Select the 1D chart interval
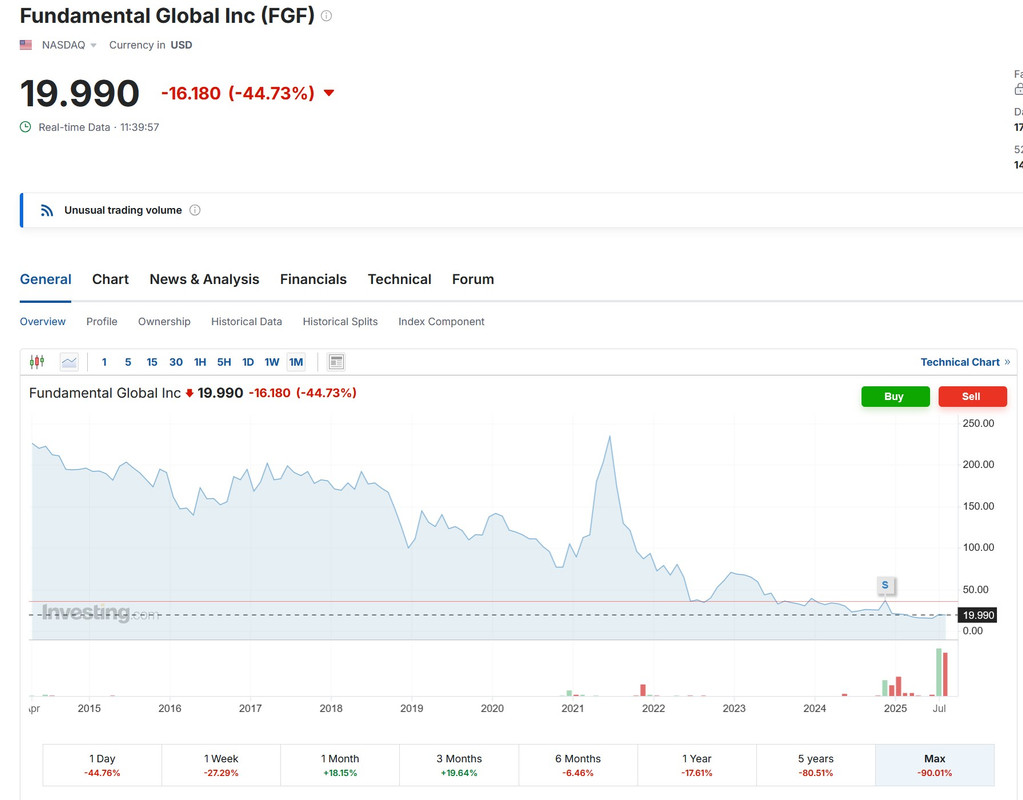This screenshot has height=800, width=1023. [x=248, y=362]
